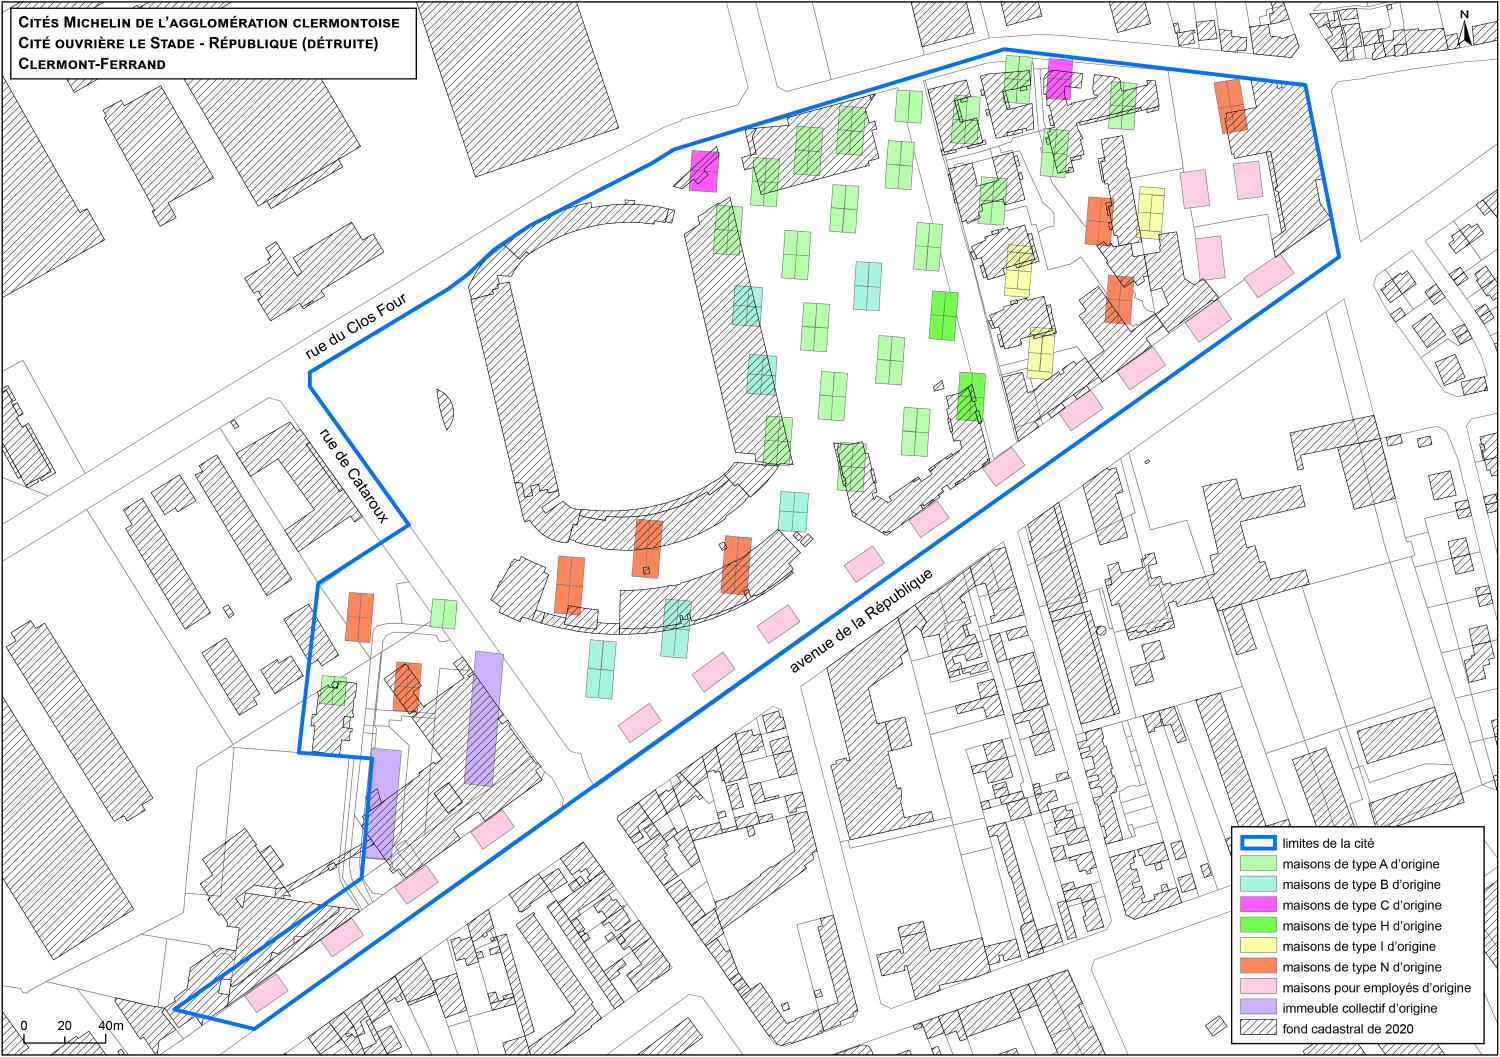Click the 'limites de la cité' legend label
Screen dimensions: 1500x1057
[1326, 843]
